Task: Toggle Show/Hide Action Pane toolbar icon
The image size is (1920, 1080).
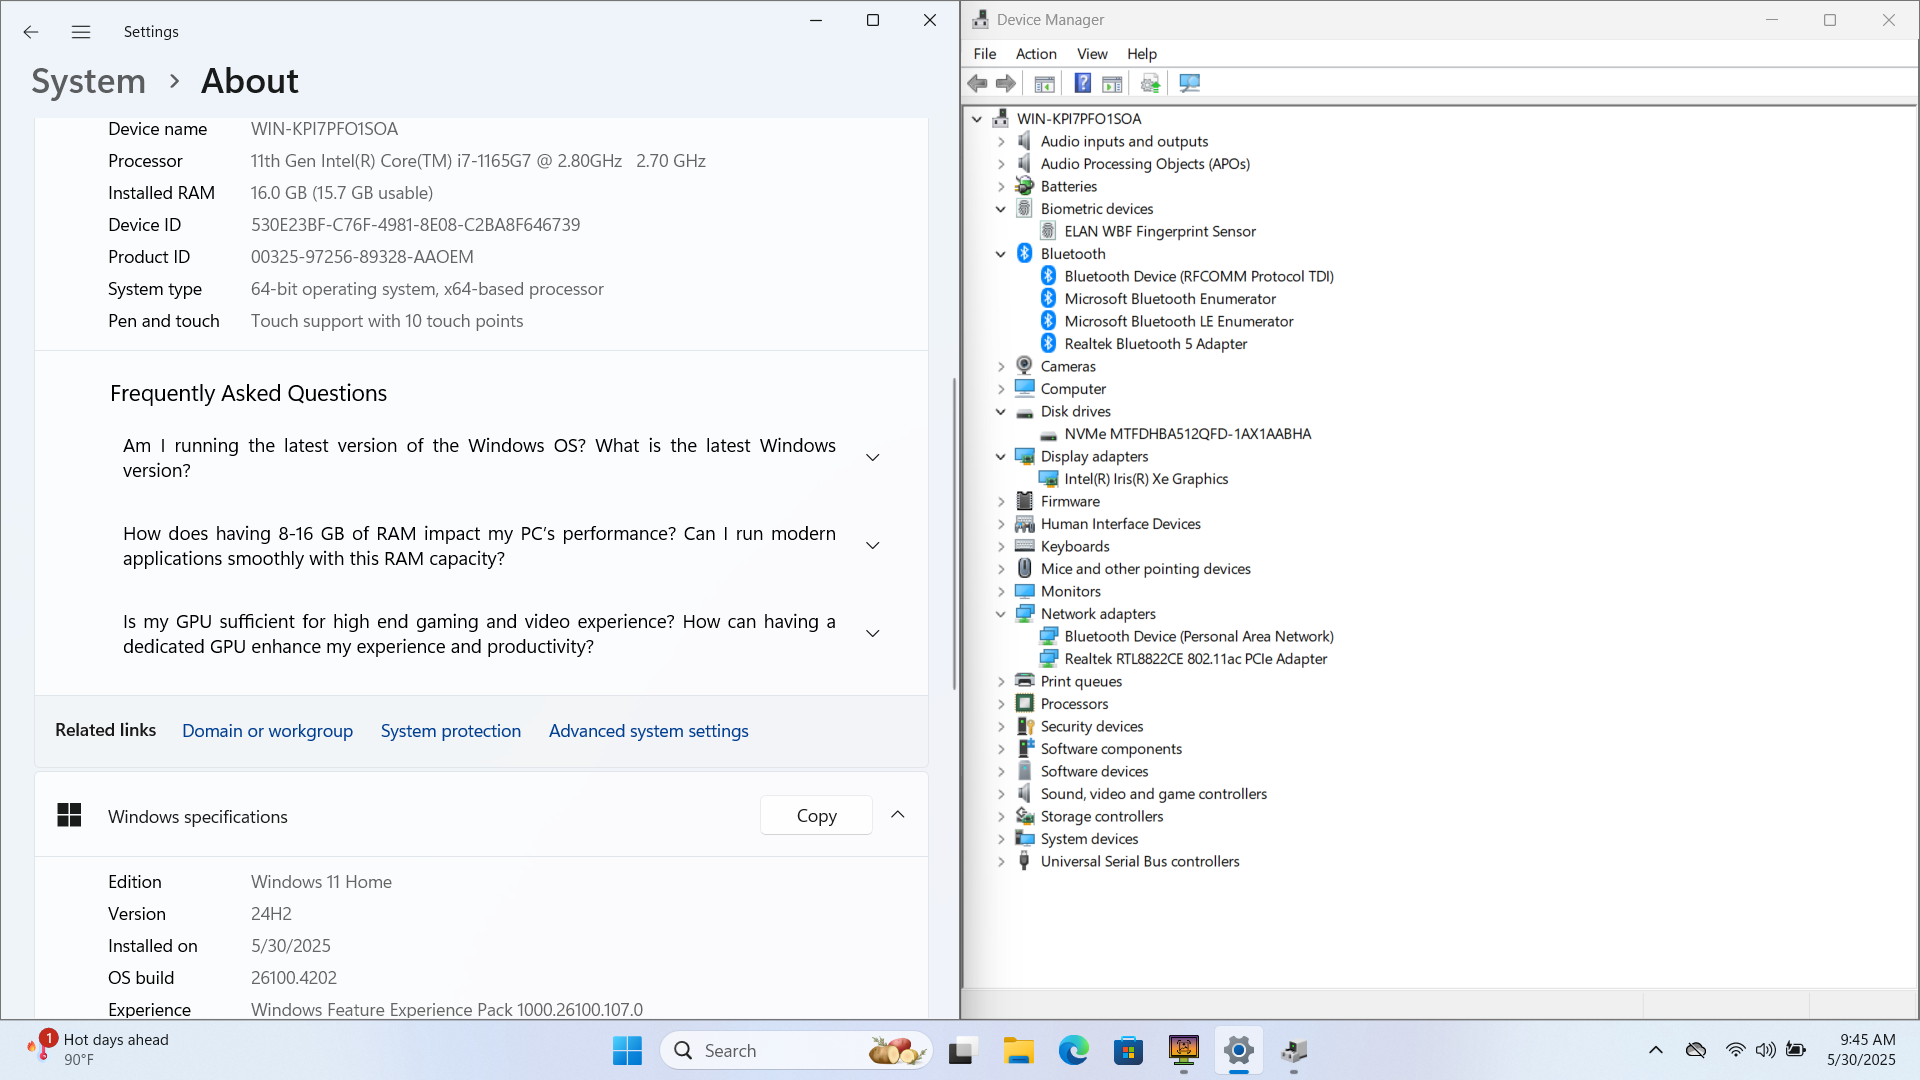Action: (1112, 84)
